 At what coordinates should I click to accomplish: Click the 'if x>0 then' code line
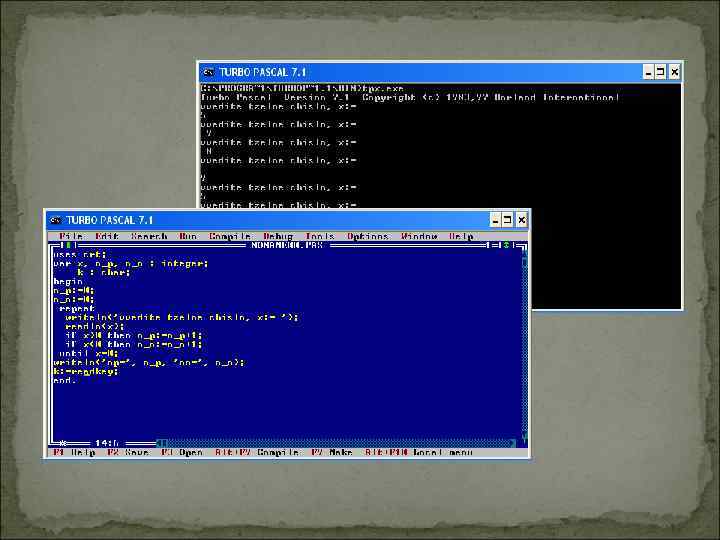coord(133,335)
